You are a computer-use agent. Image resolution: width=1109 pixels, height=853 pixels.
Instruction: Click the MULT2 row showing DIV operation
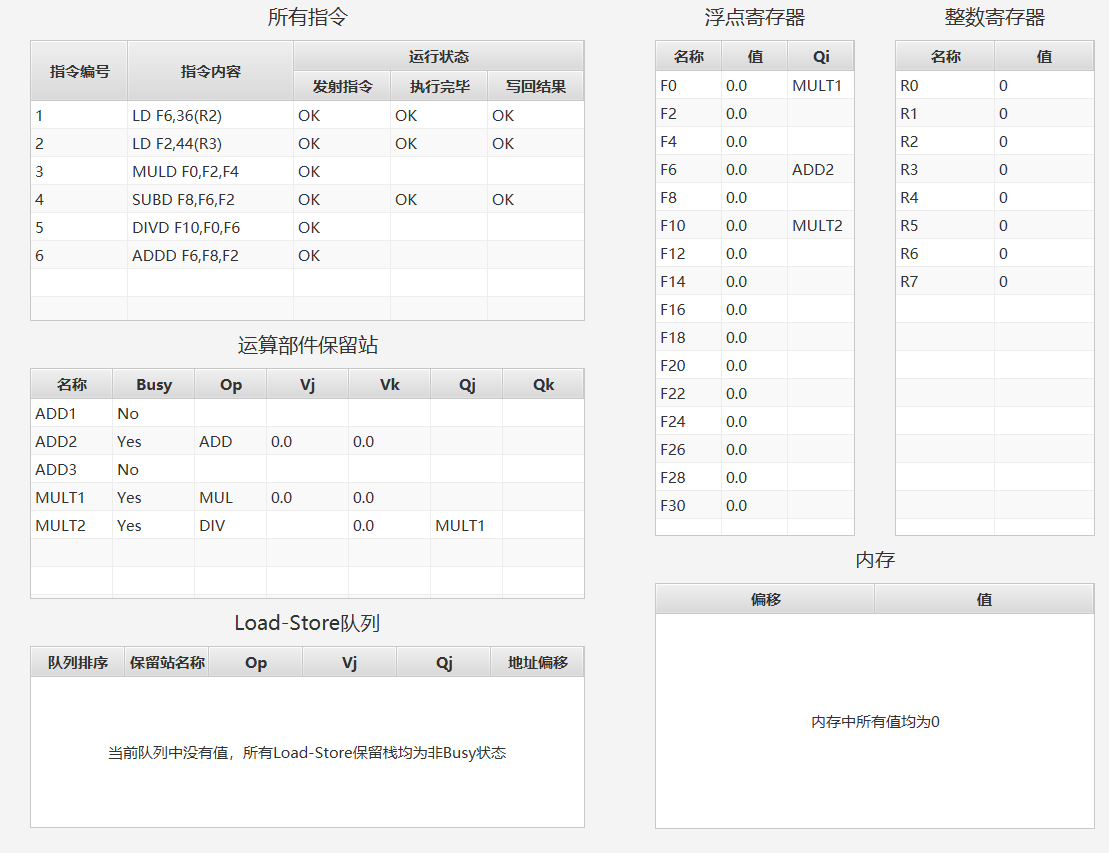click(70, 524)
